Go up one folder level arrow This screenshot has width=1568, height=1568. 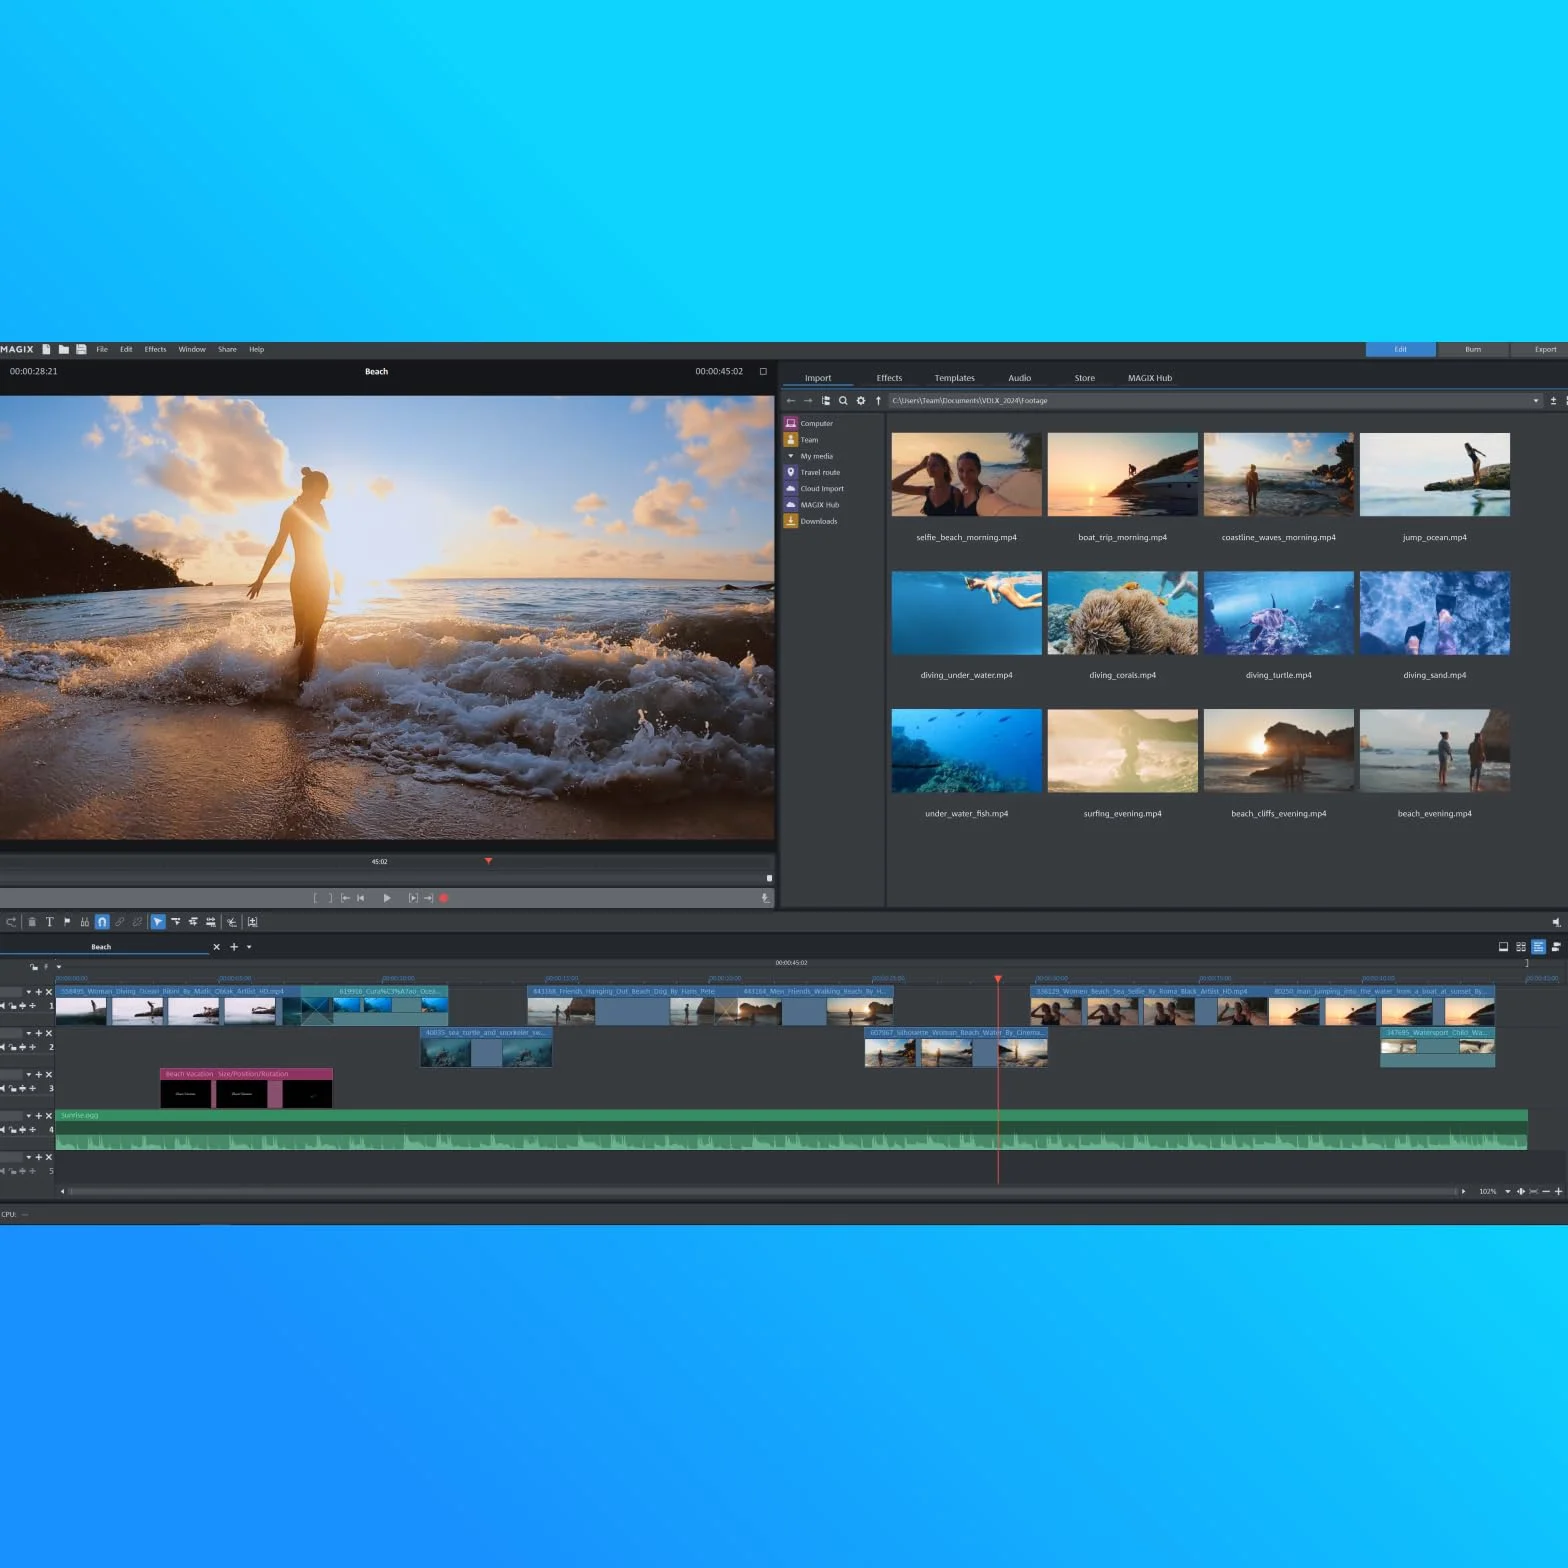coord(878,400)
